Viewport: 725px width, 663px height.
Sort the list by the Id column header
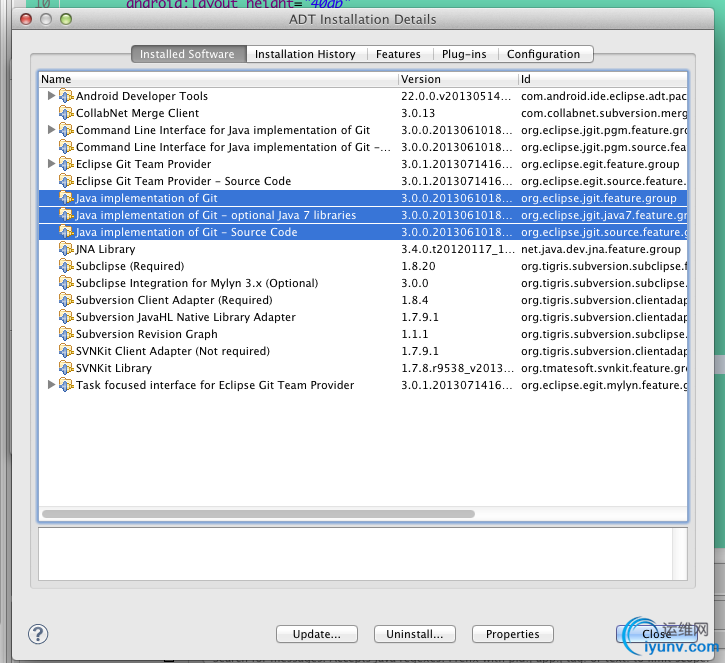(602, 79)
